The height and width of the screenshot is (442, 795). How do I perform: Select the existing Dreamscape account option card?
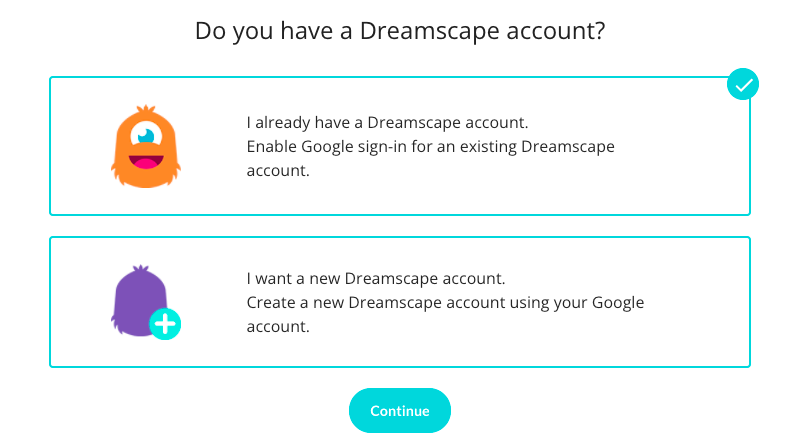pyautogui.click(x=400, y=146)
